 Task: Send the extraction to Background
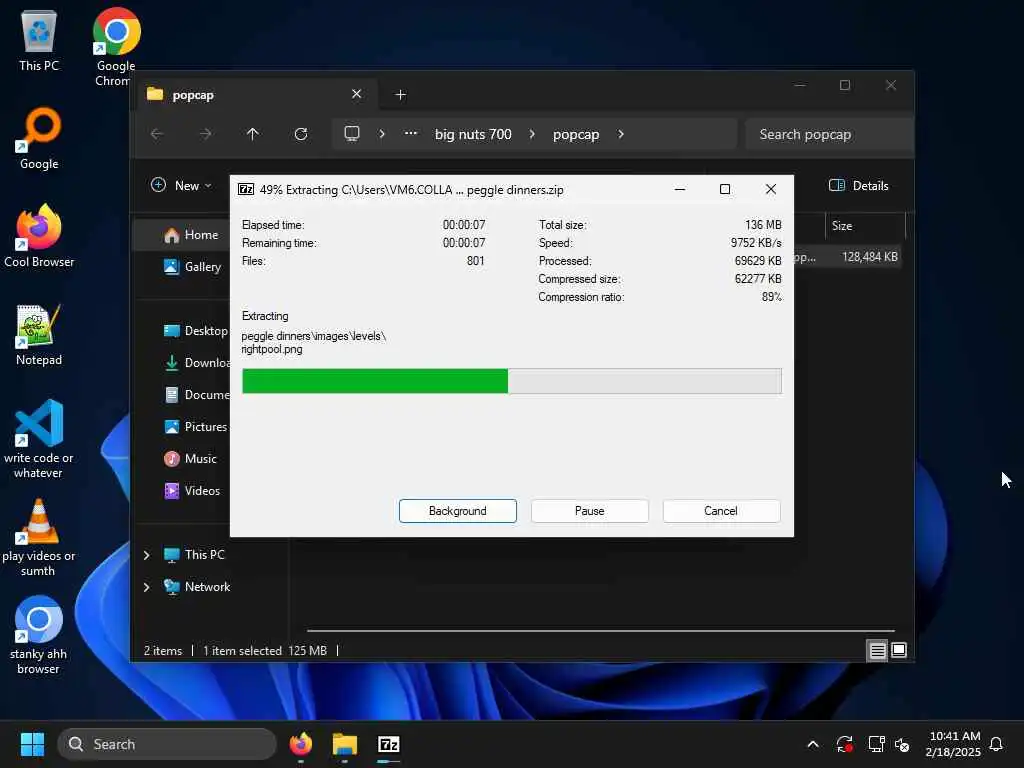point(458,511)
